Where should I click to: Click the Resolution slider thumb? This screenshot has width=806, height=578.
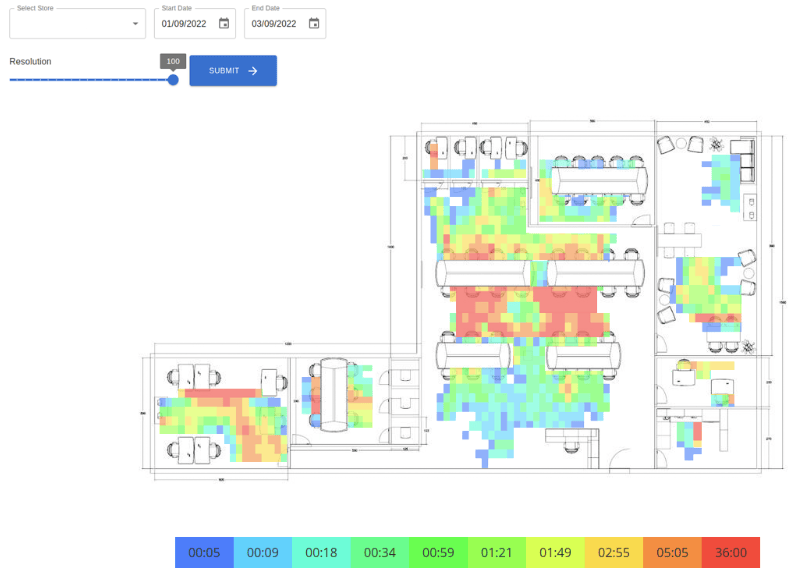[x=173, y=80]
